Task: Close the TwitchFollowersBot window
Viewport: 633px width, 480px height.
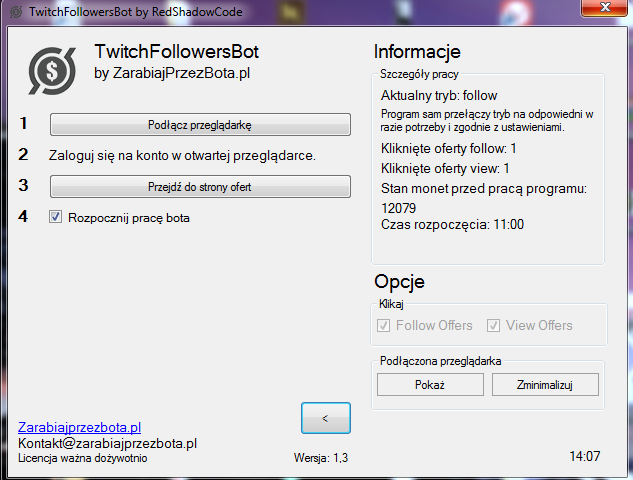Action: coord(604,8)
